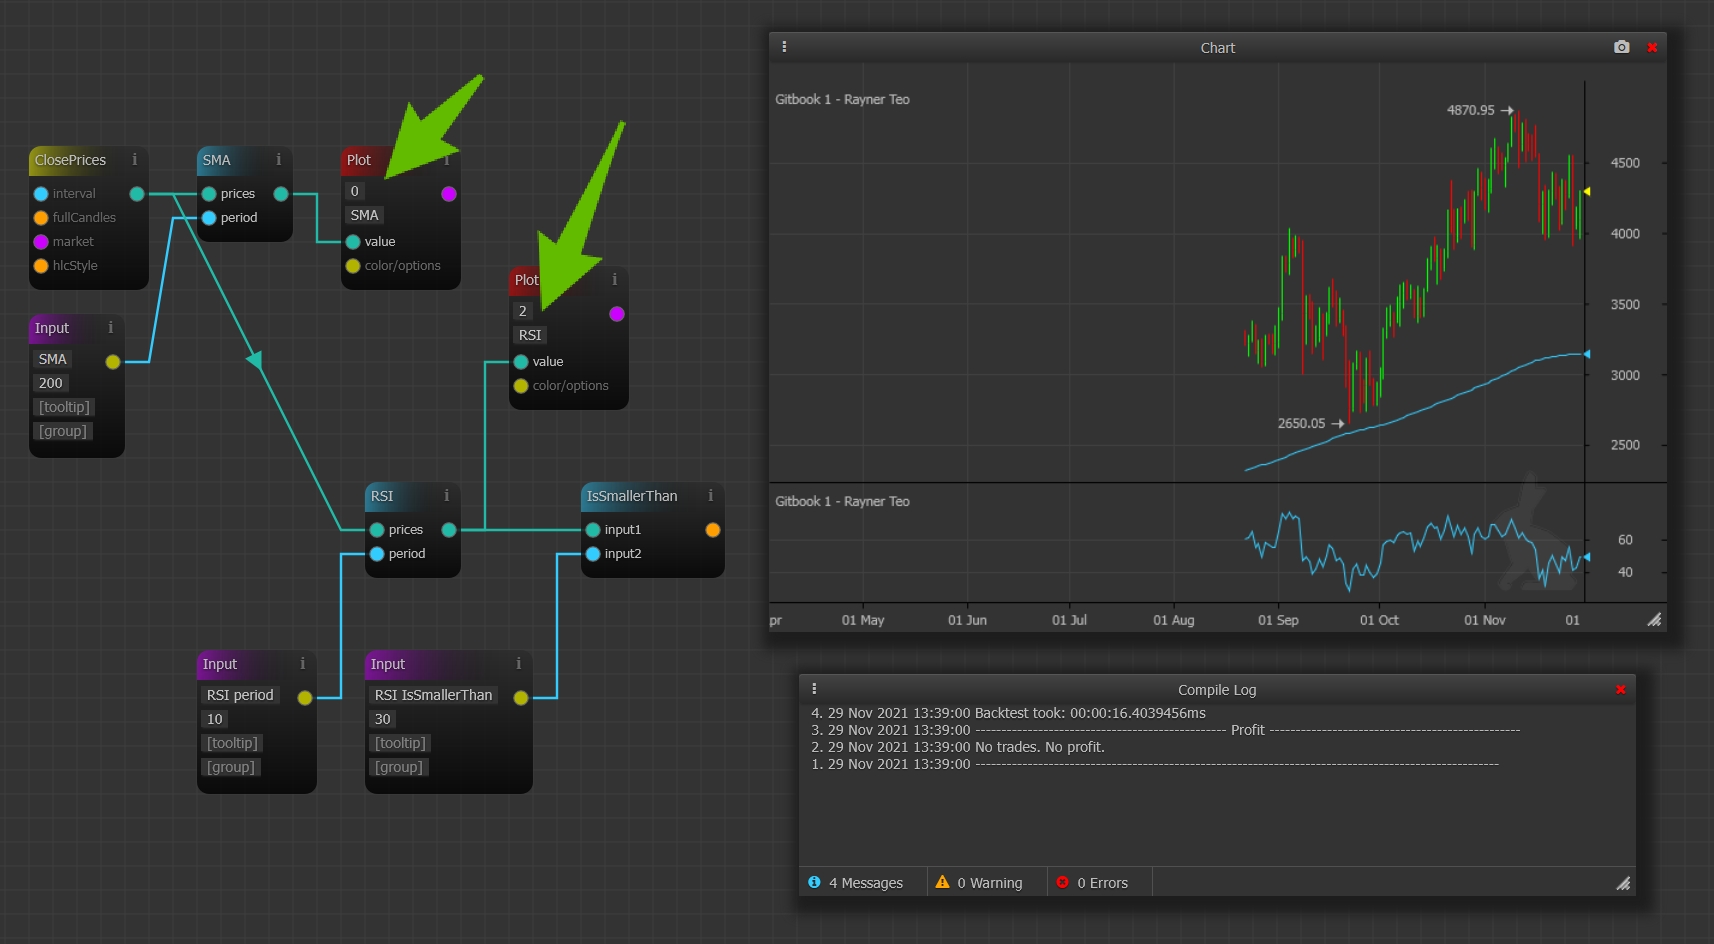The width and height of the screenshot is (1714, 944).
Task: Click the orange output port of IsSmallerThan
Action: pos(713,530)
